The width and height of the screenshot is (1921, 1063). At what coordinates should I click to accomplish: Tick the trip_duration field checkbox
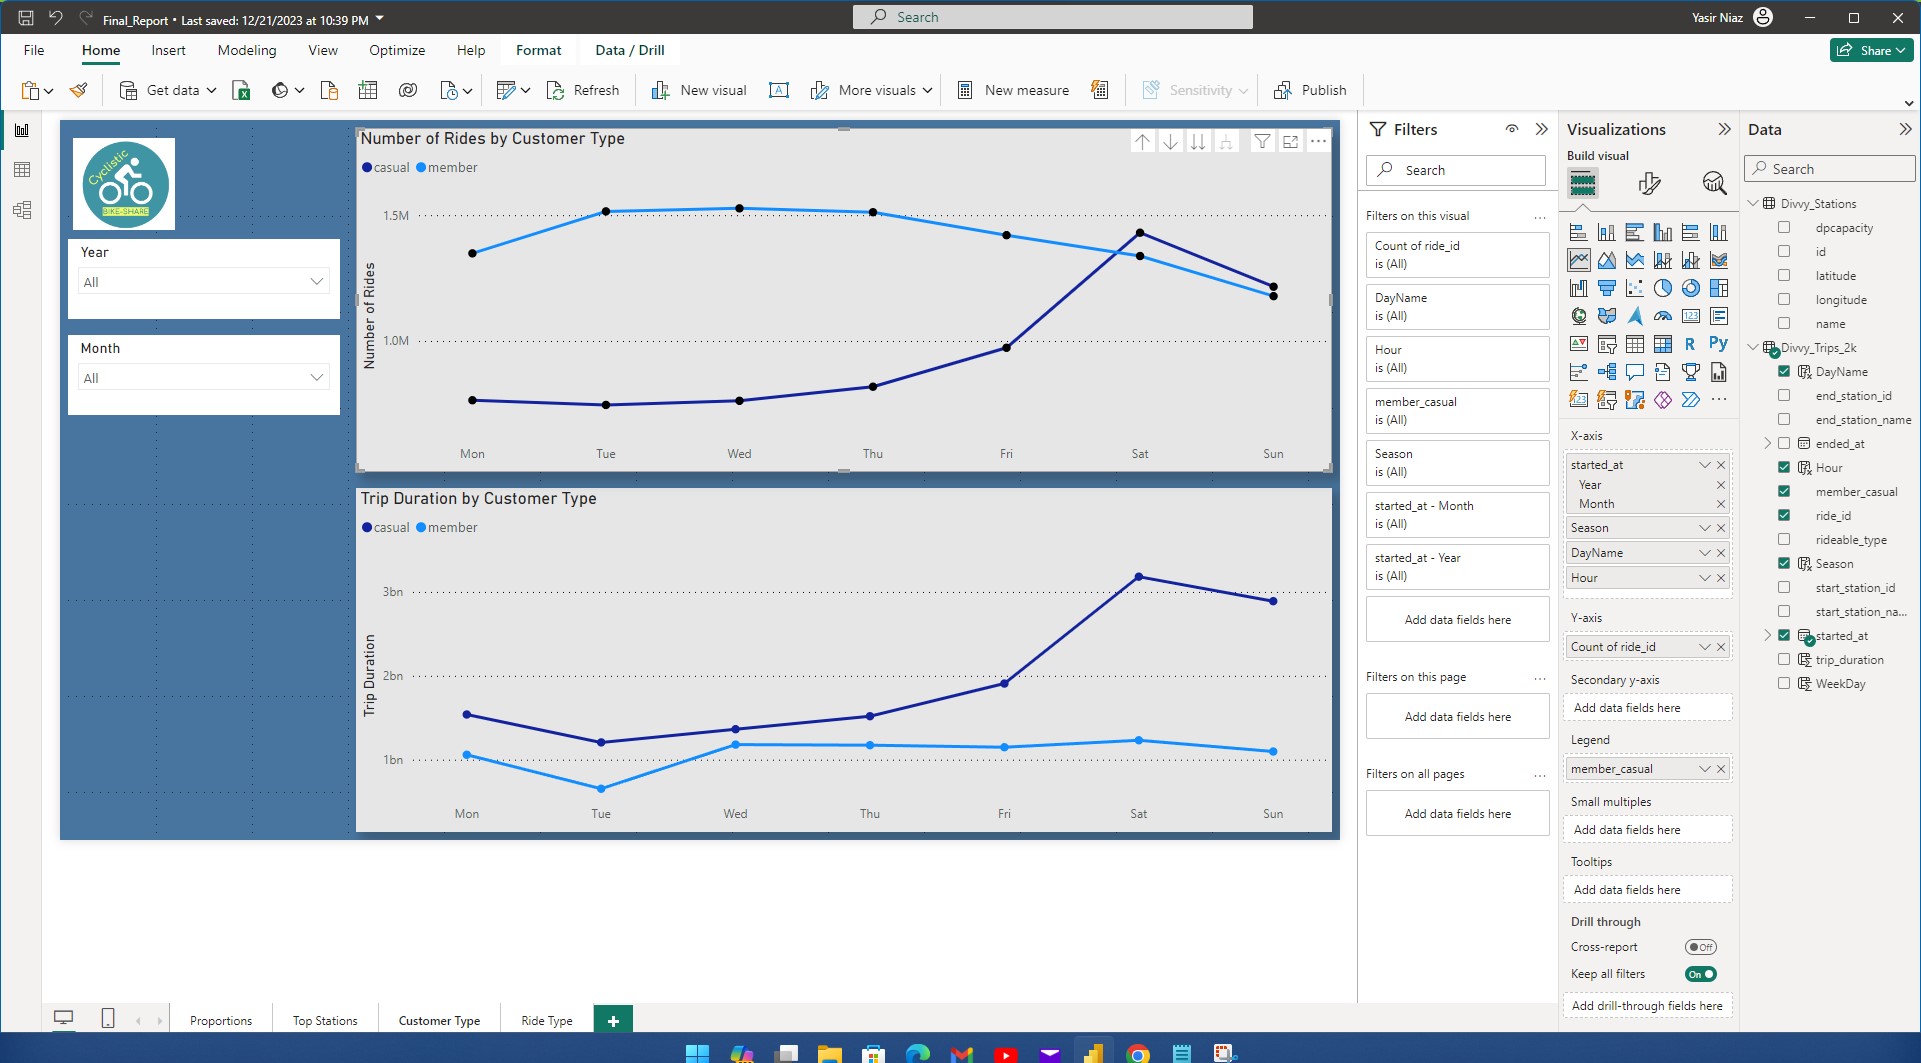click(1784, 660)
